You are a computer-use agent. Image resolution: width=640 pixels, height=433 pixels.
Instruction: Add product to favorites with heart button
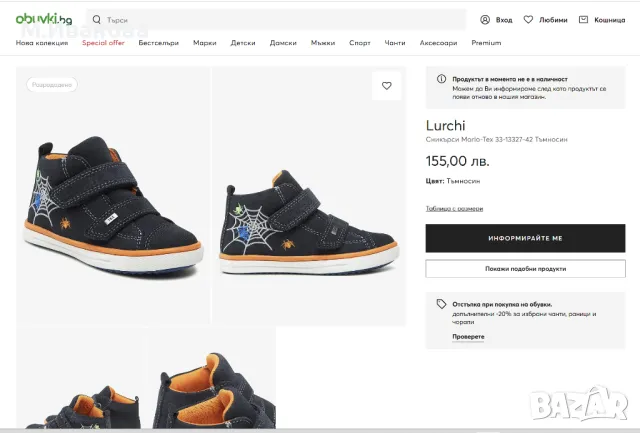[386, 86]
